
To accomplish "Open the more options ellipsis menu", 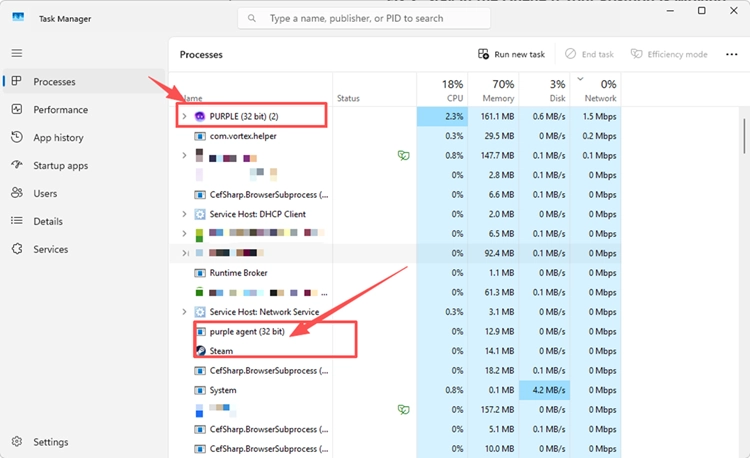I will (x=731, y=55).
